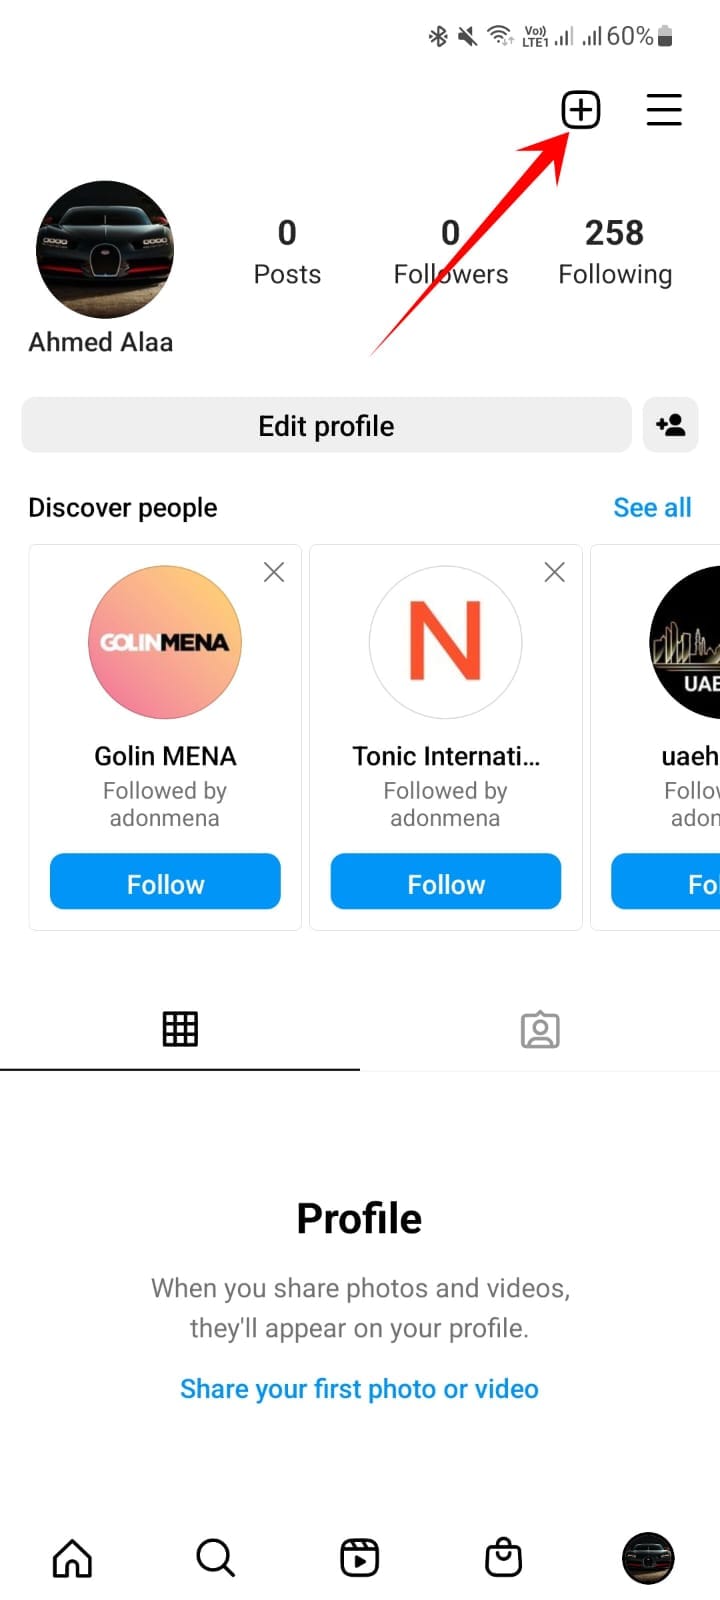
Task: Go to the Home feed icon
Action: (x=72, y=1558)
